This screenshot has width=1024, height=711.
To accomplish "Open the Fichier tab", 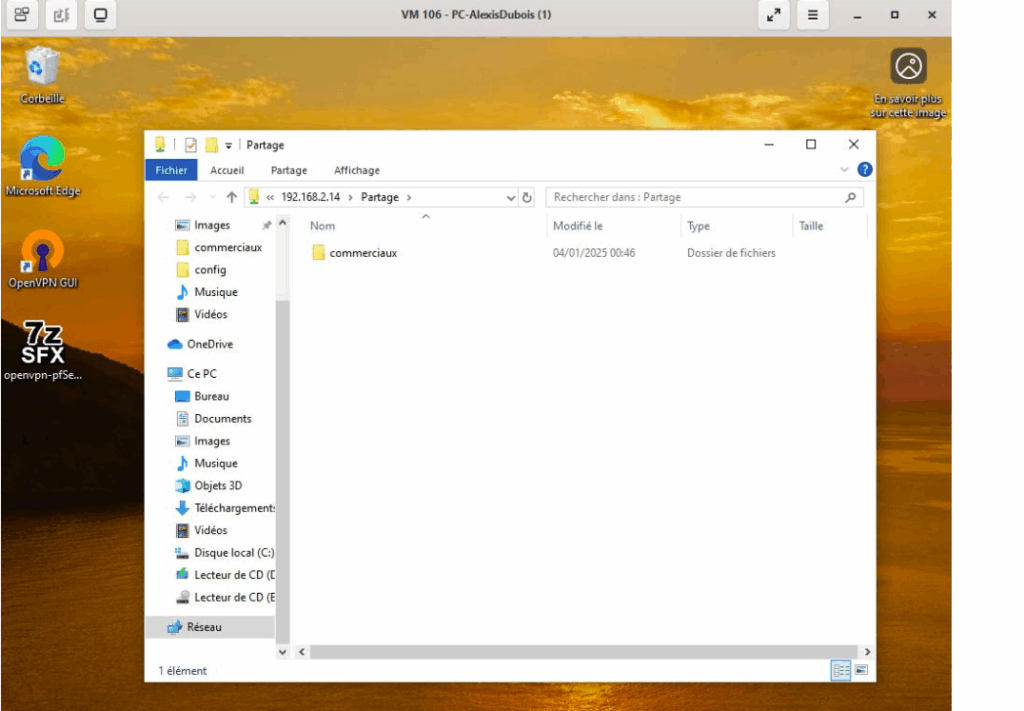I will 171,170.
